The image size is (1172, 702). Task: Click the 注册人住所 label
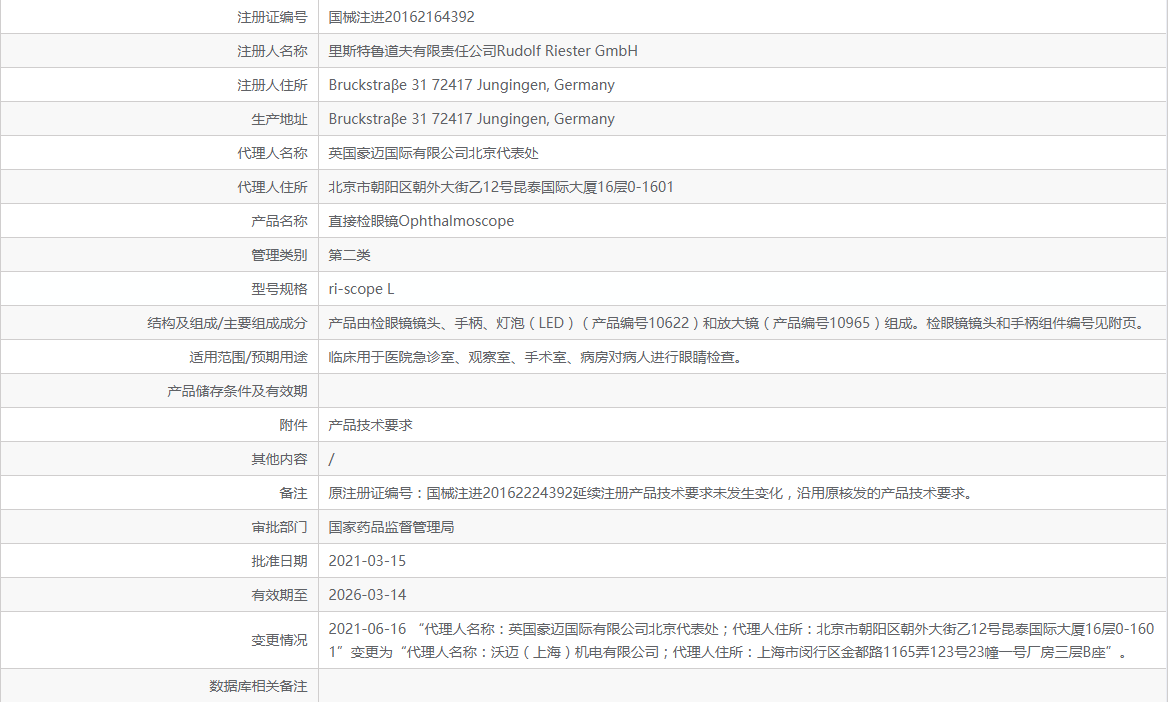point(272,85)
